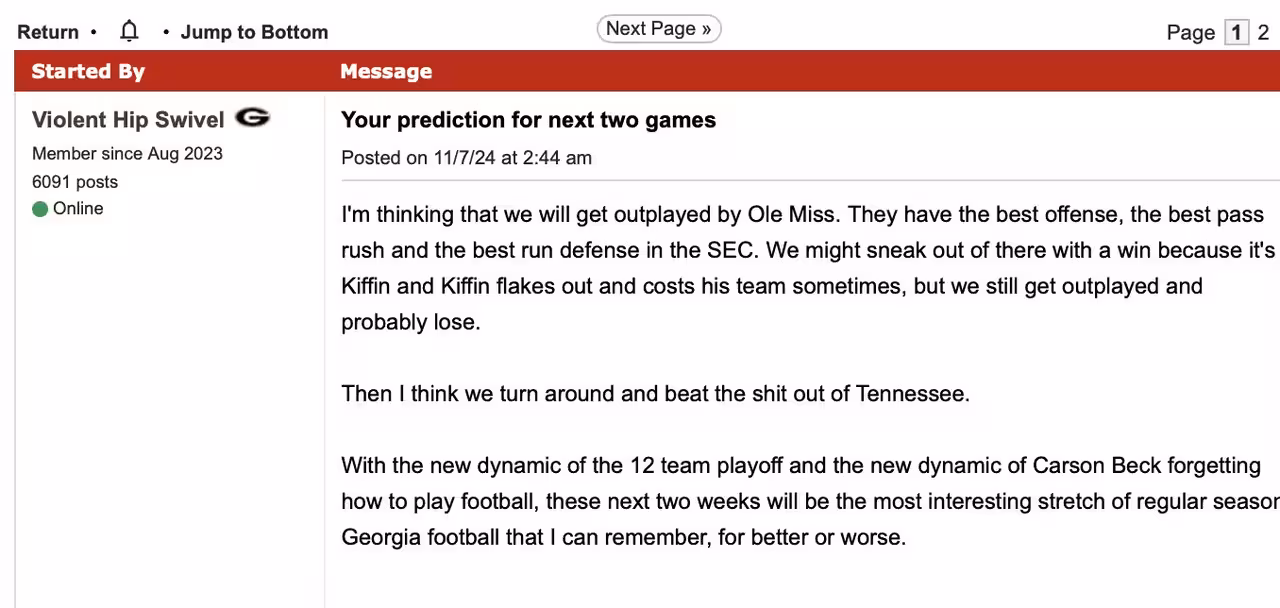Screen dimensions: 1280x608
Task: Click the Online status label
Action: point(78,209)
